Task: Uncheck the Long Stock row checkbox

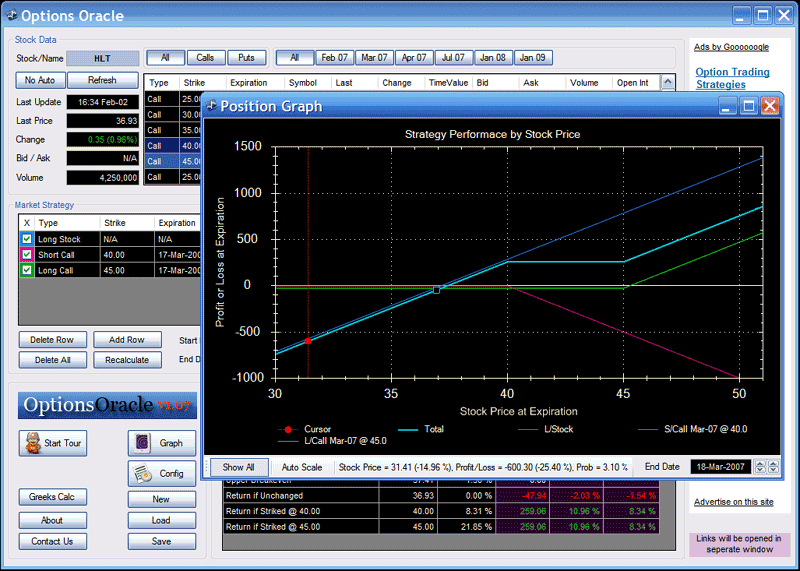Action: 27,239
